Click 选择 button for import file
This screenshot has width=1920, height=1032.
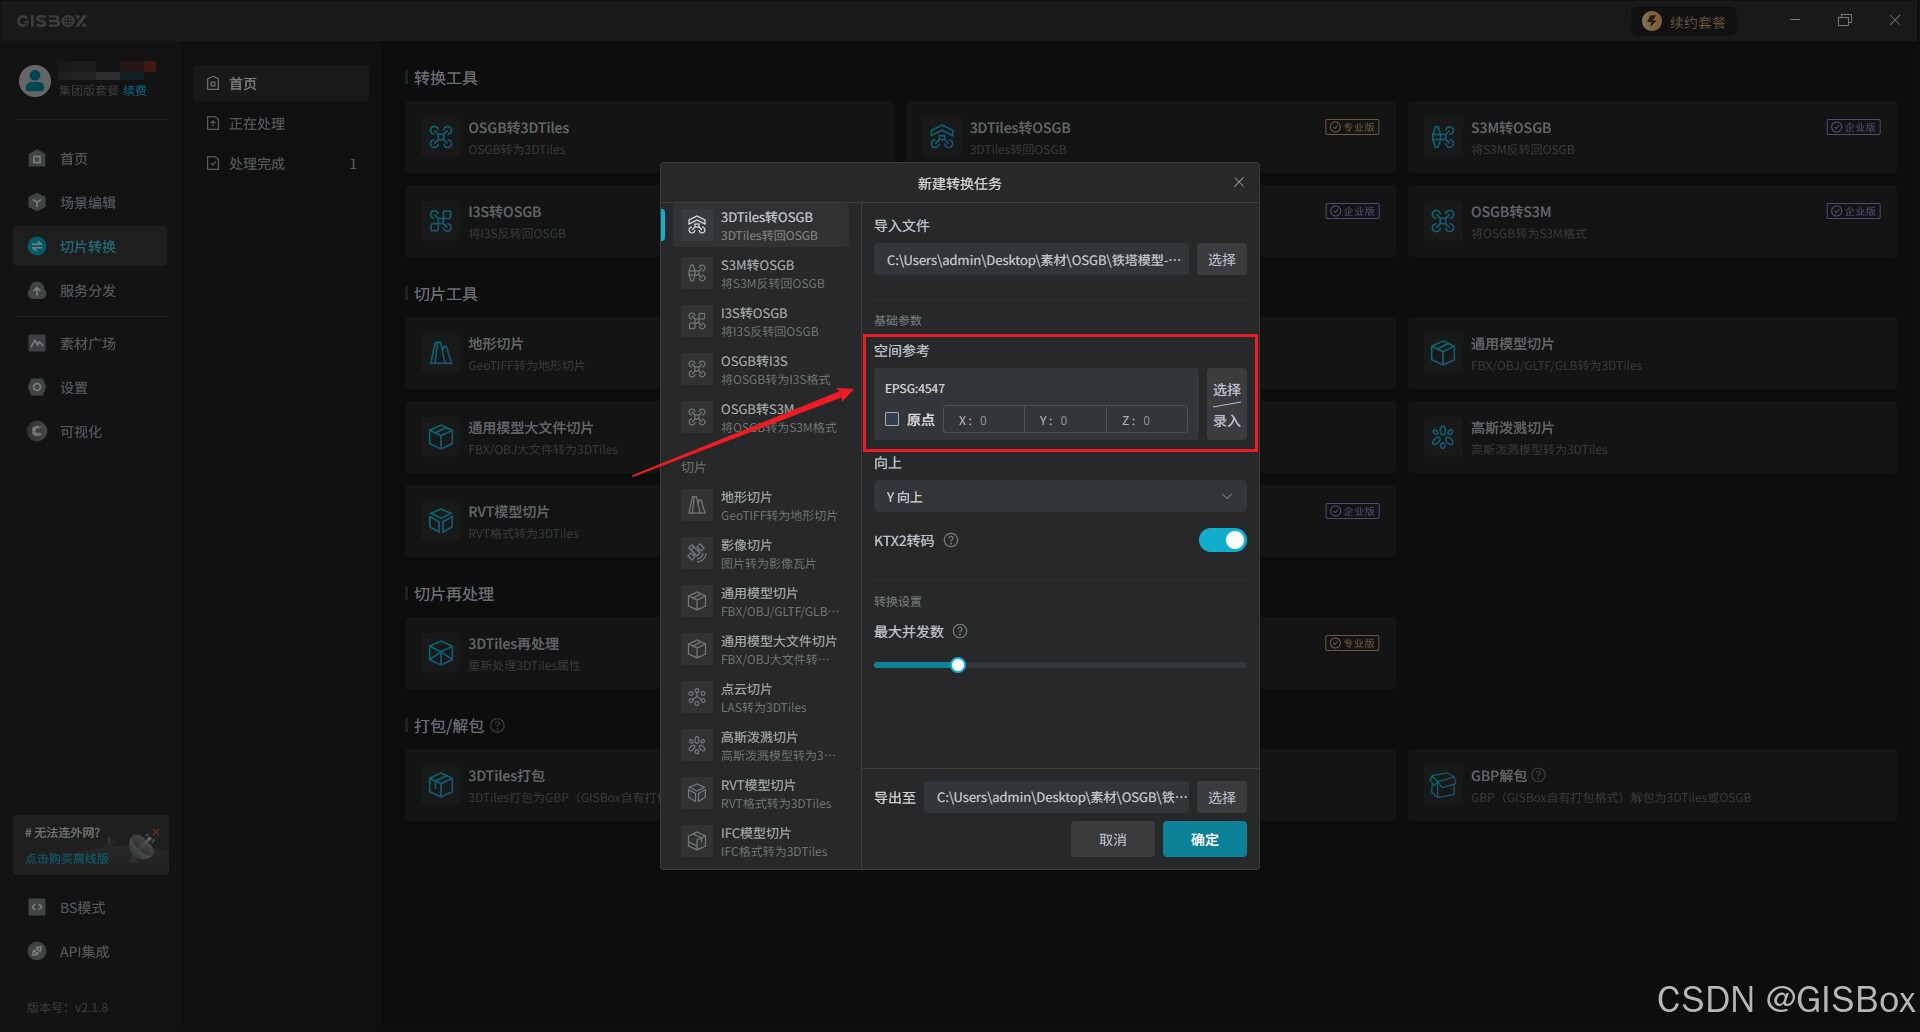[x=1222, y=259]
